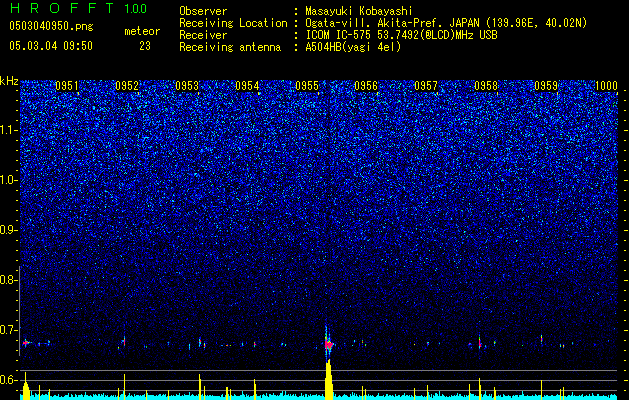Viewport: 629px width, 400px height.
Task: Click the "meteor" label
Action: 142,31
